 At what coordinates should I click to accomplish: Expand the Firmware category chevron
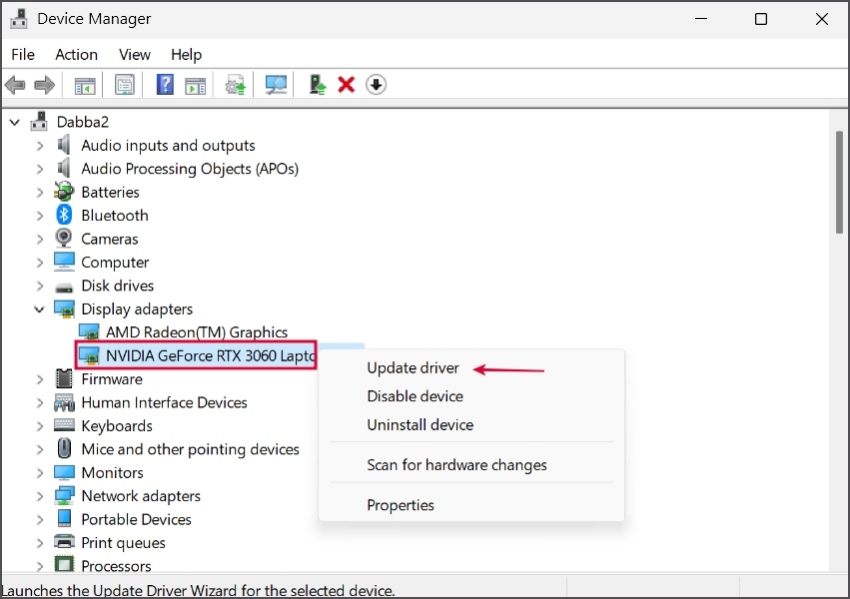click(40, 379)
